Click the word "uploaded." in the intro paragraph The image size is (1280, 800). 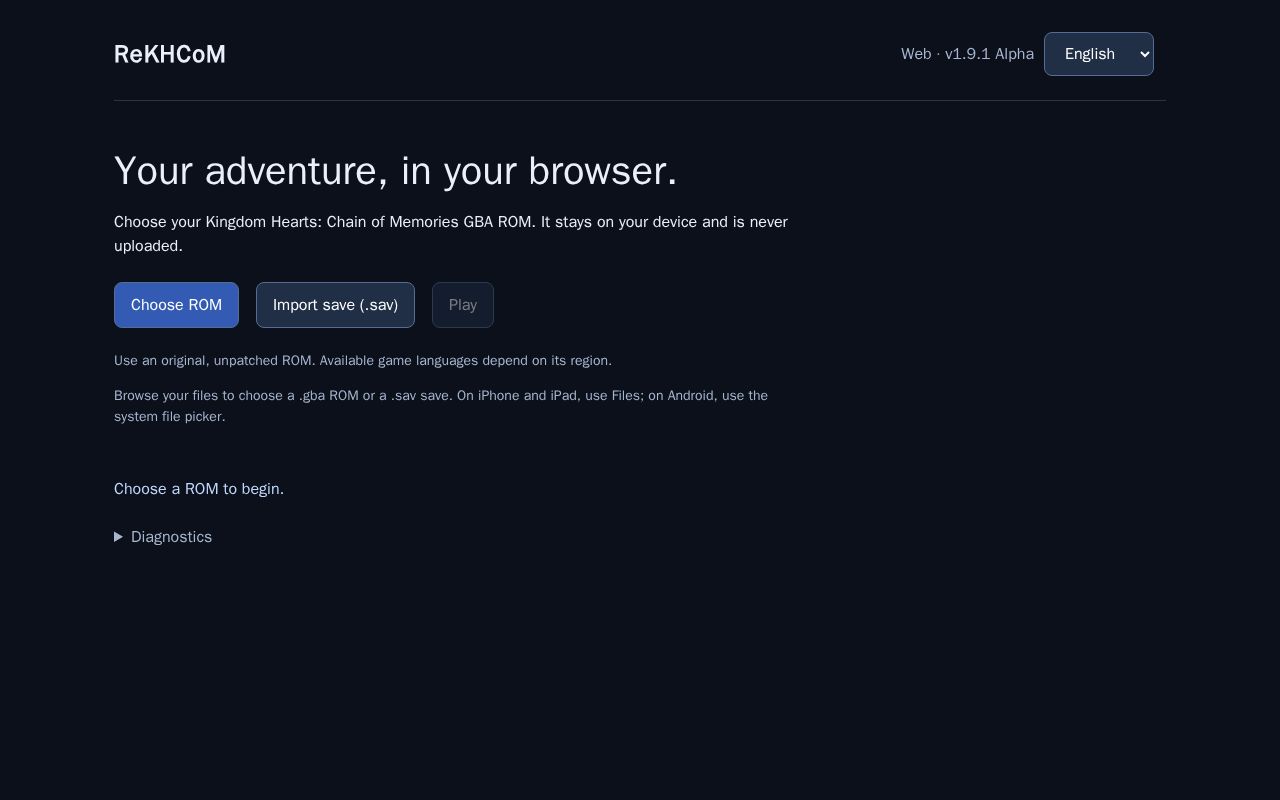[x=148, y=246]
